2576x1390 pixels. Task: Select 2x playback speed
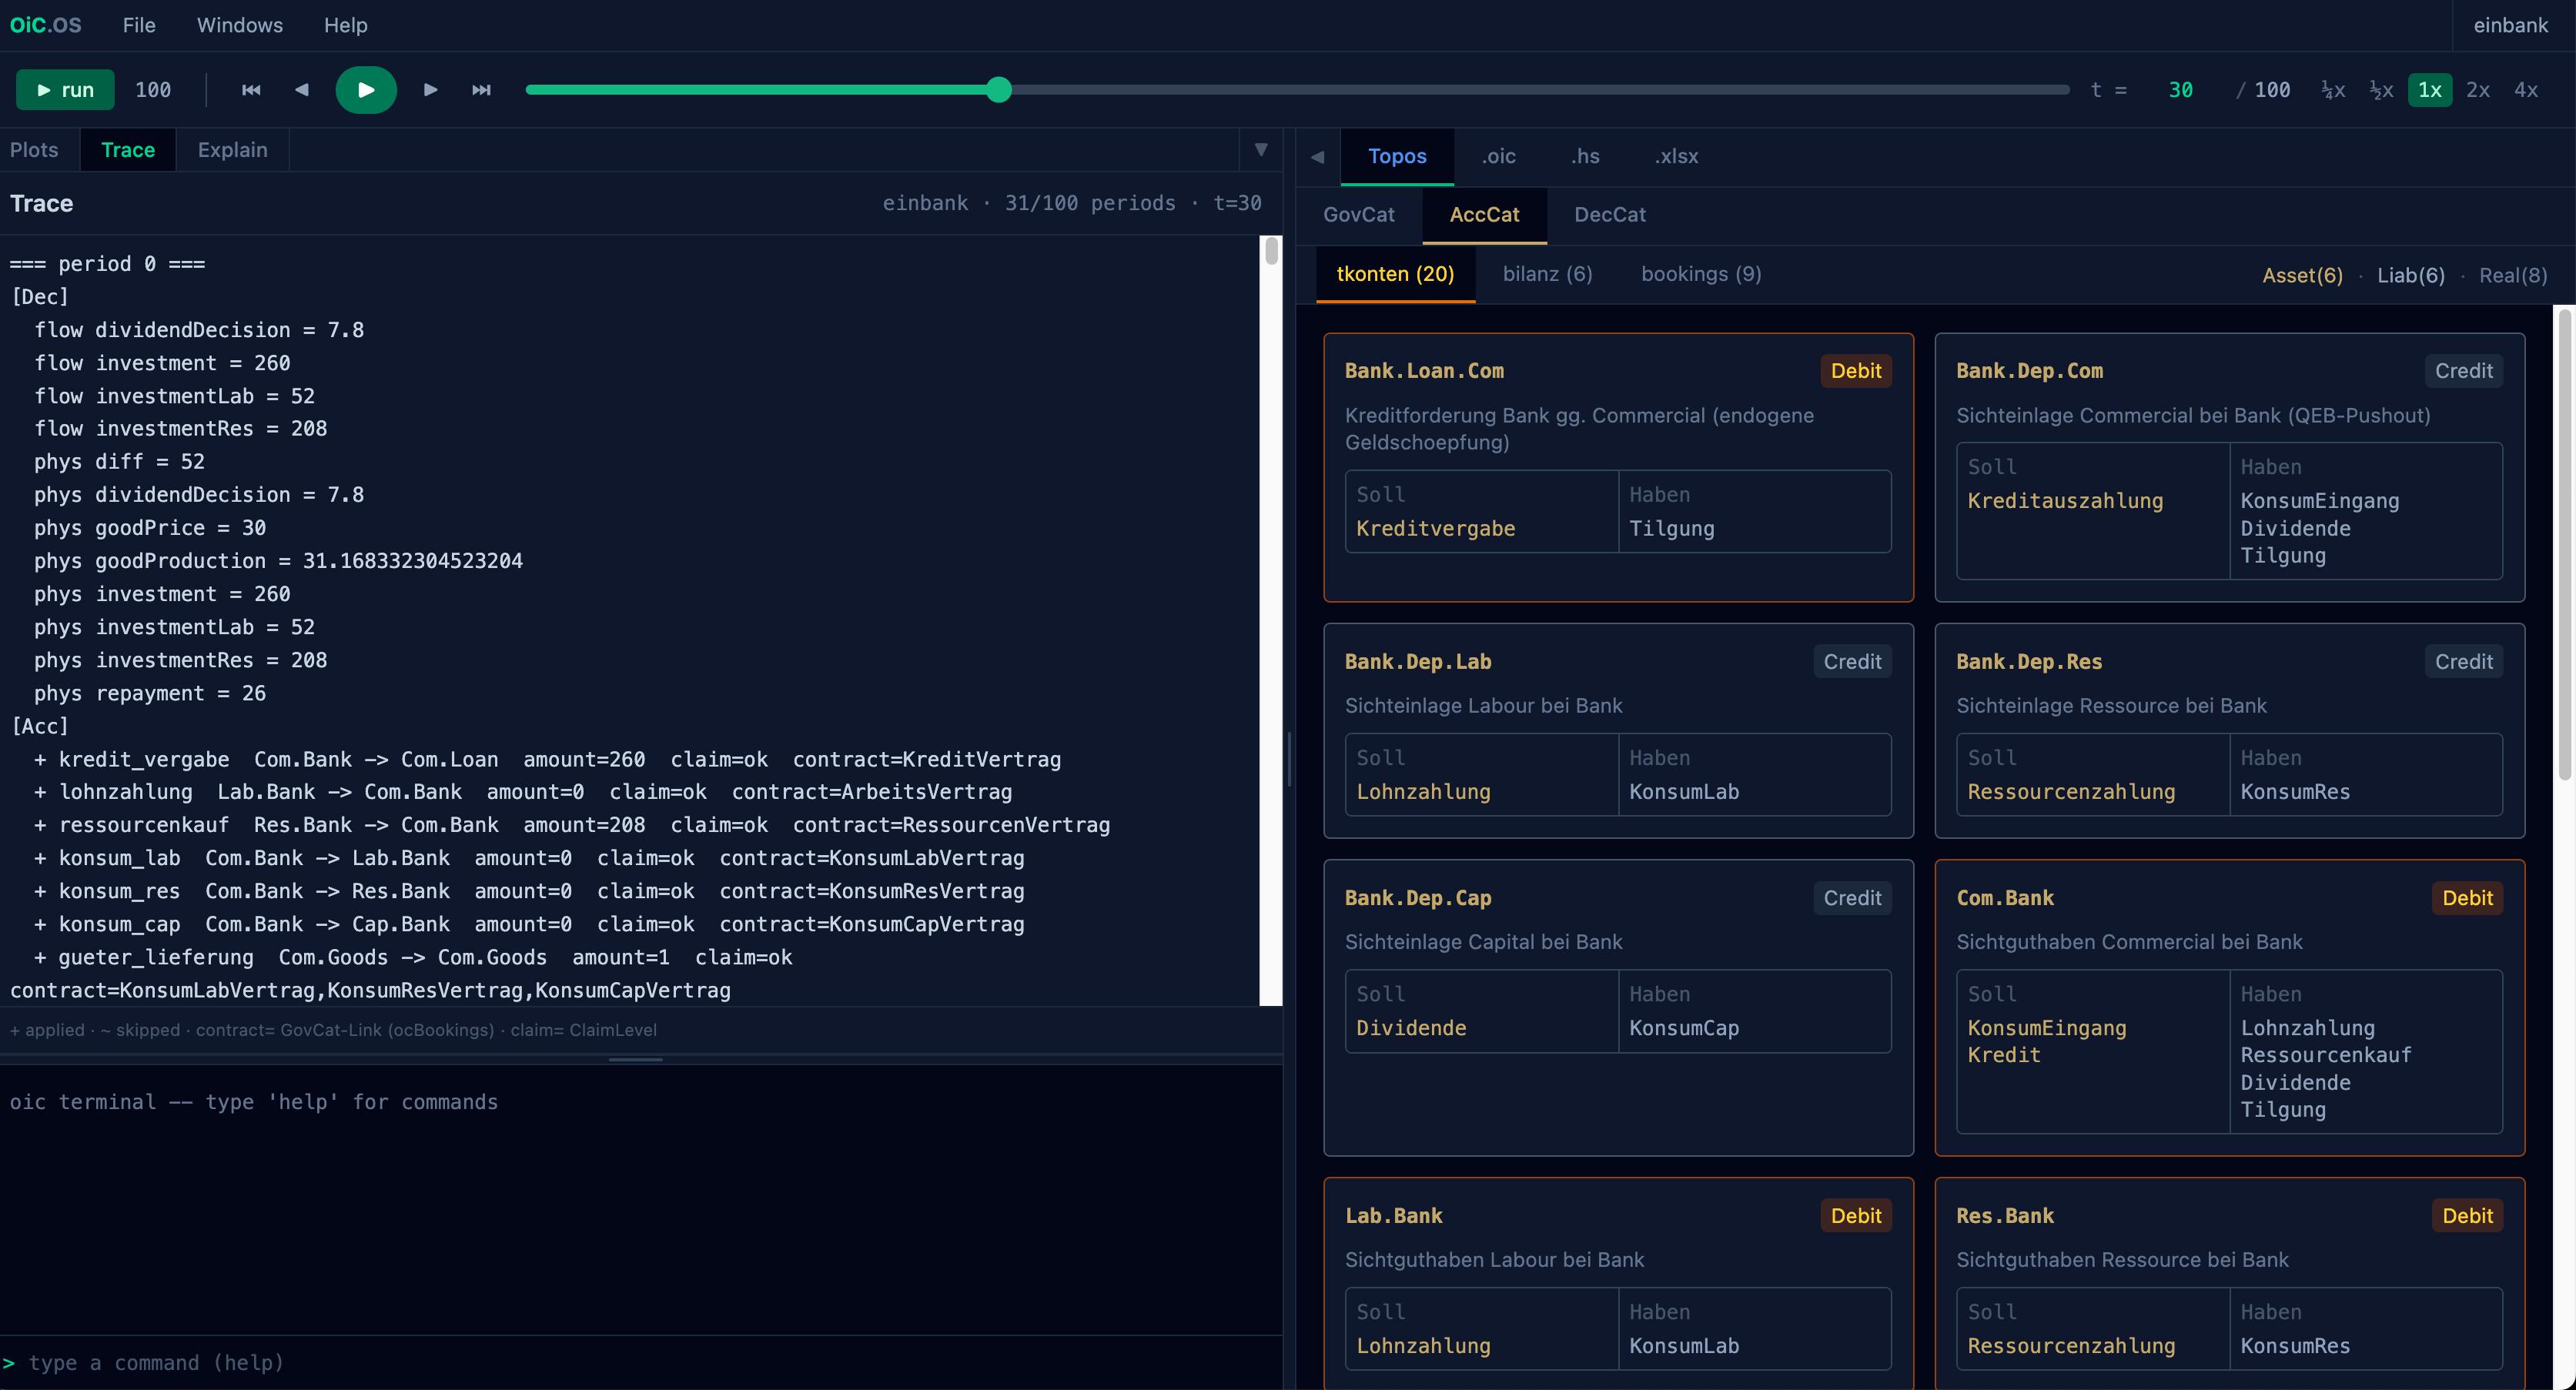click(x=2478, y=90)
